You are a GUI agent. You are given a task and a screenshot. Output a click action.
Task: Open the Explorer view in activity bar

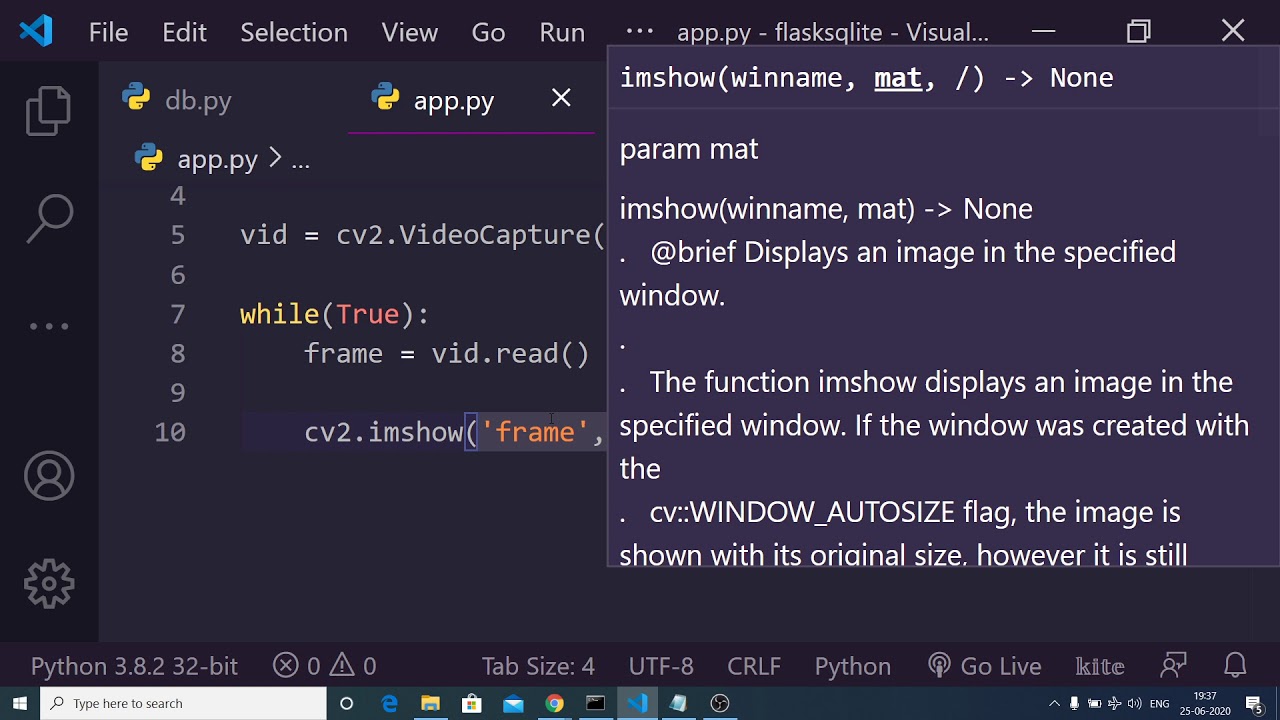pos(48,110)
